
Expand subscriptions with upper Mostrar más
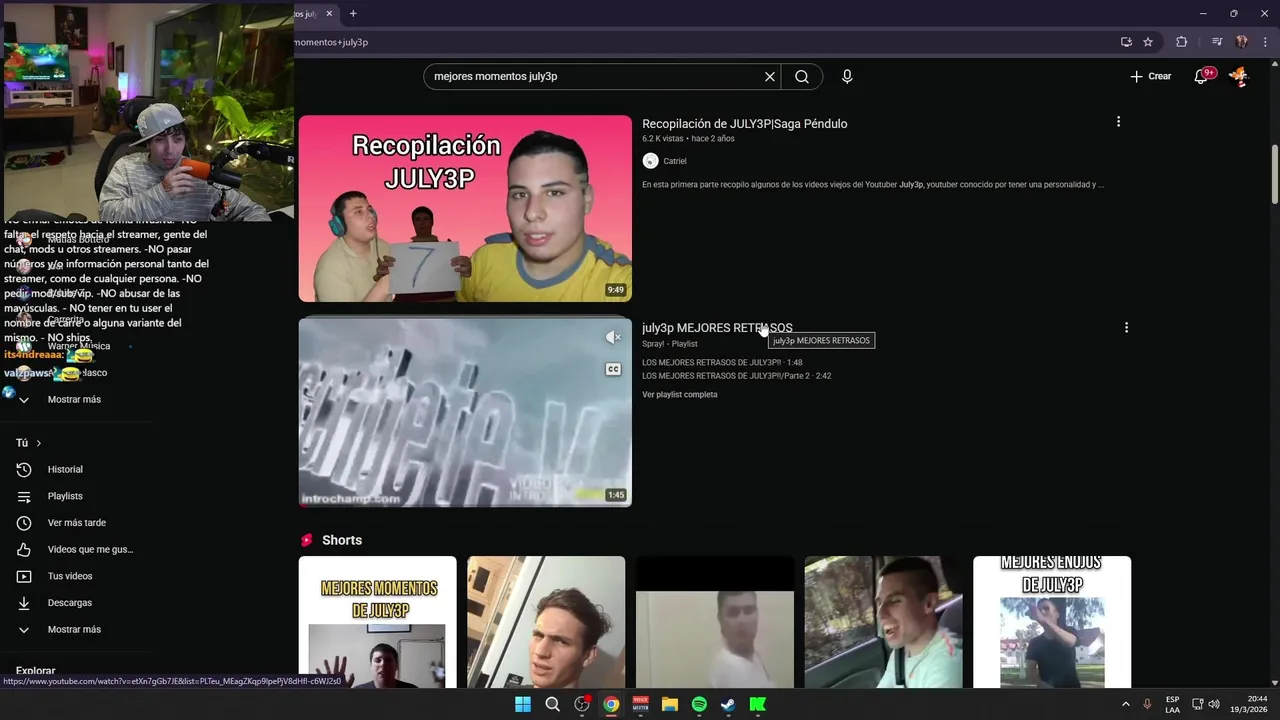tap(74, 400)
